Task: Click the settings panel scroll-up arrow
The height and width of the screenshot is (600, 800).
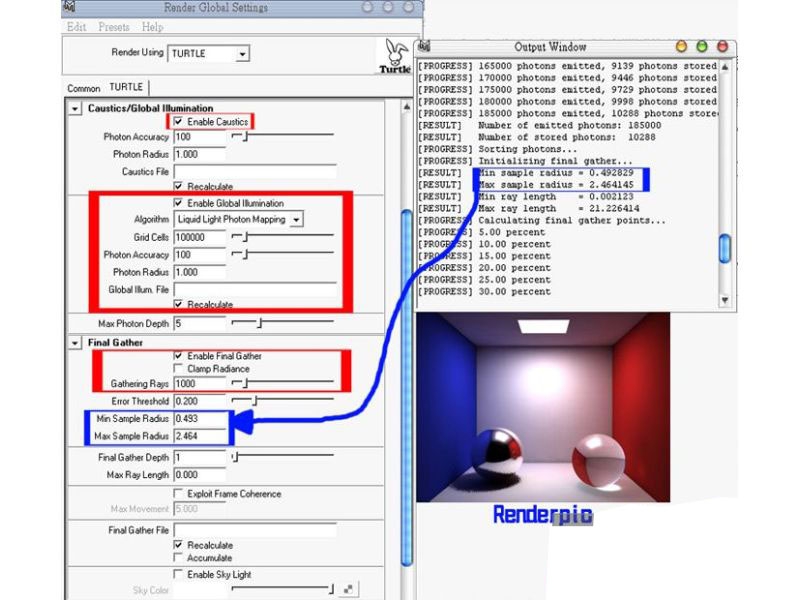Action: pos(407,107)
